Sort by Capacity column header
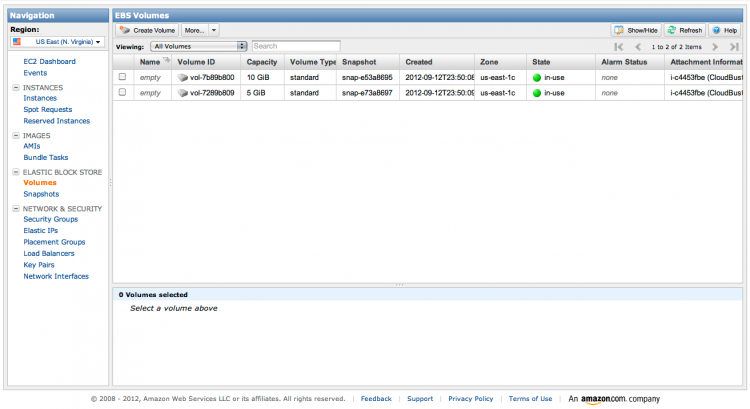The width and height of the screenshot is (750, 409). point(262,62)
